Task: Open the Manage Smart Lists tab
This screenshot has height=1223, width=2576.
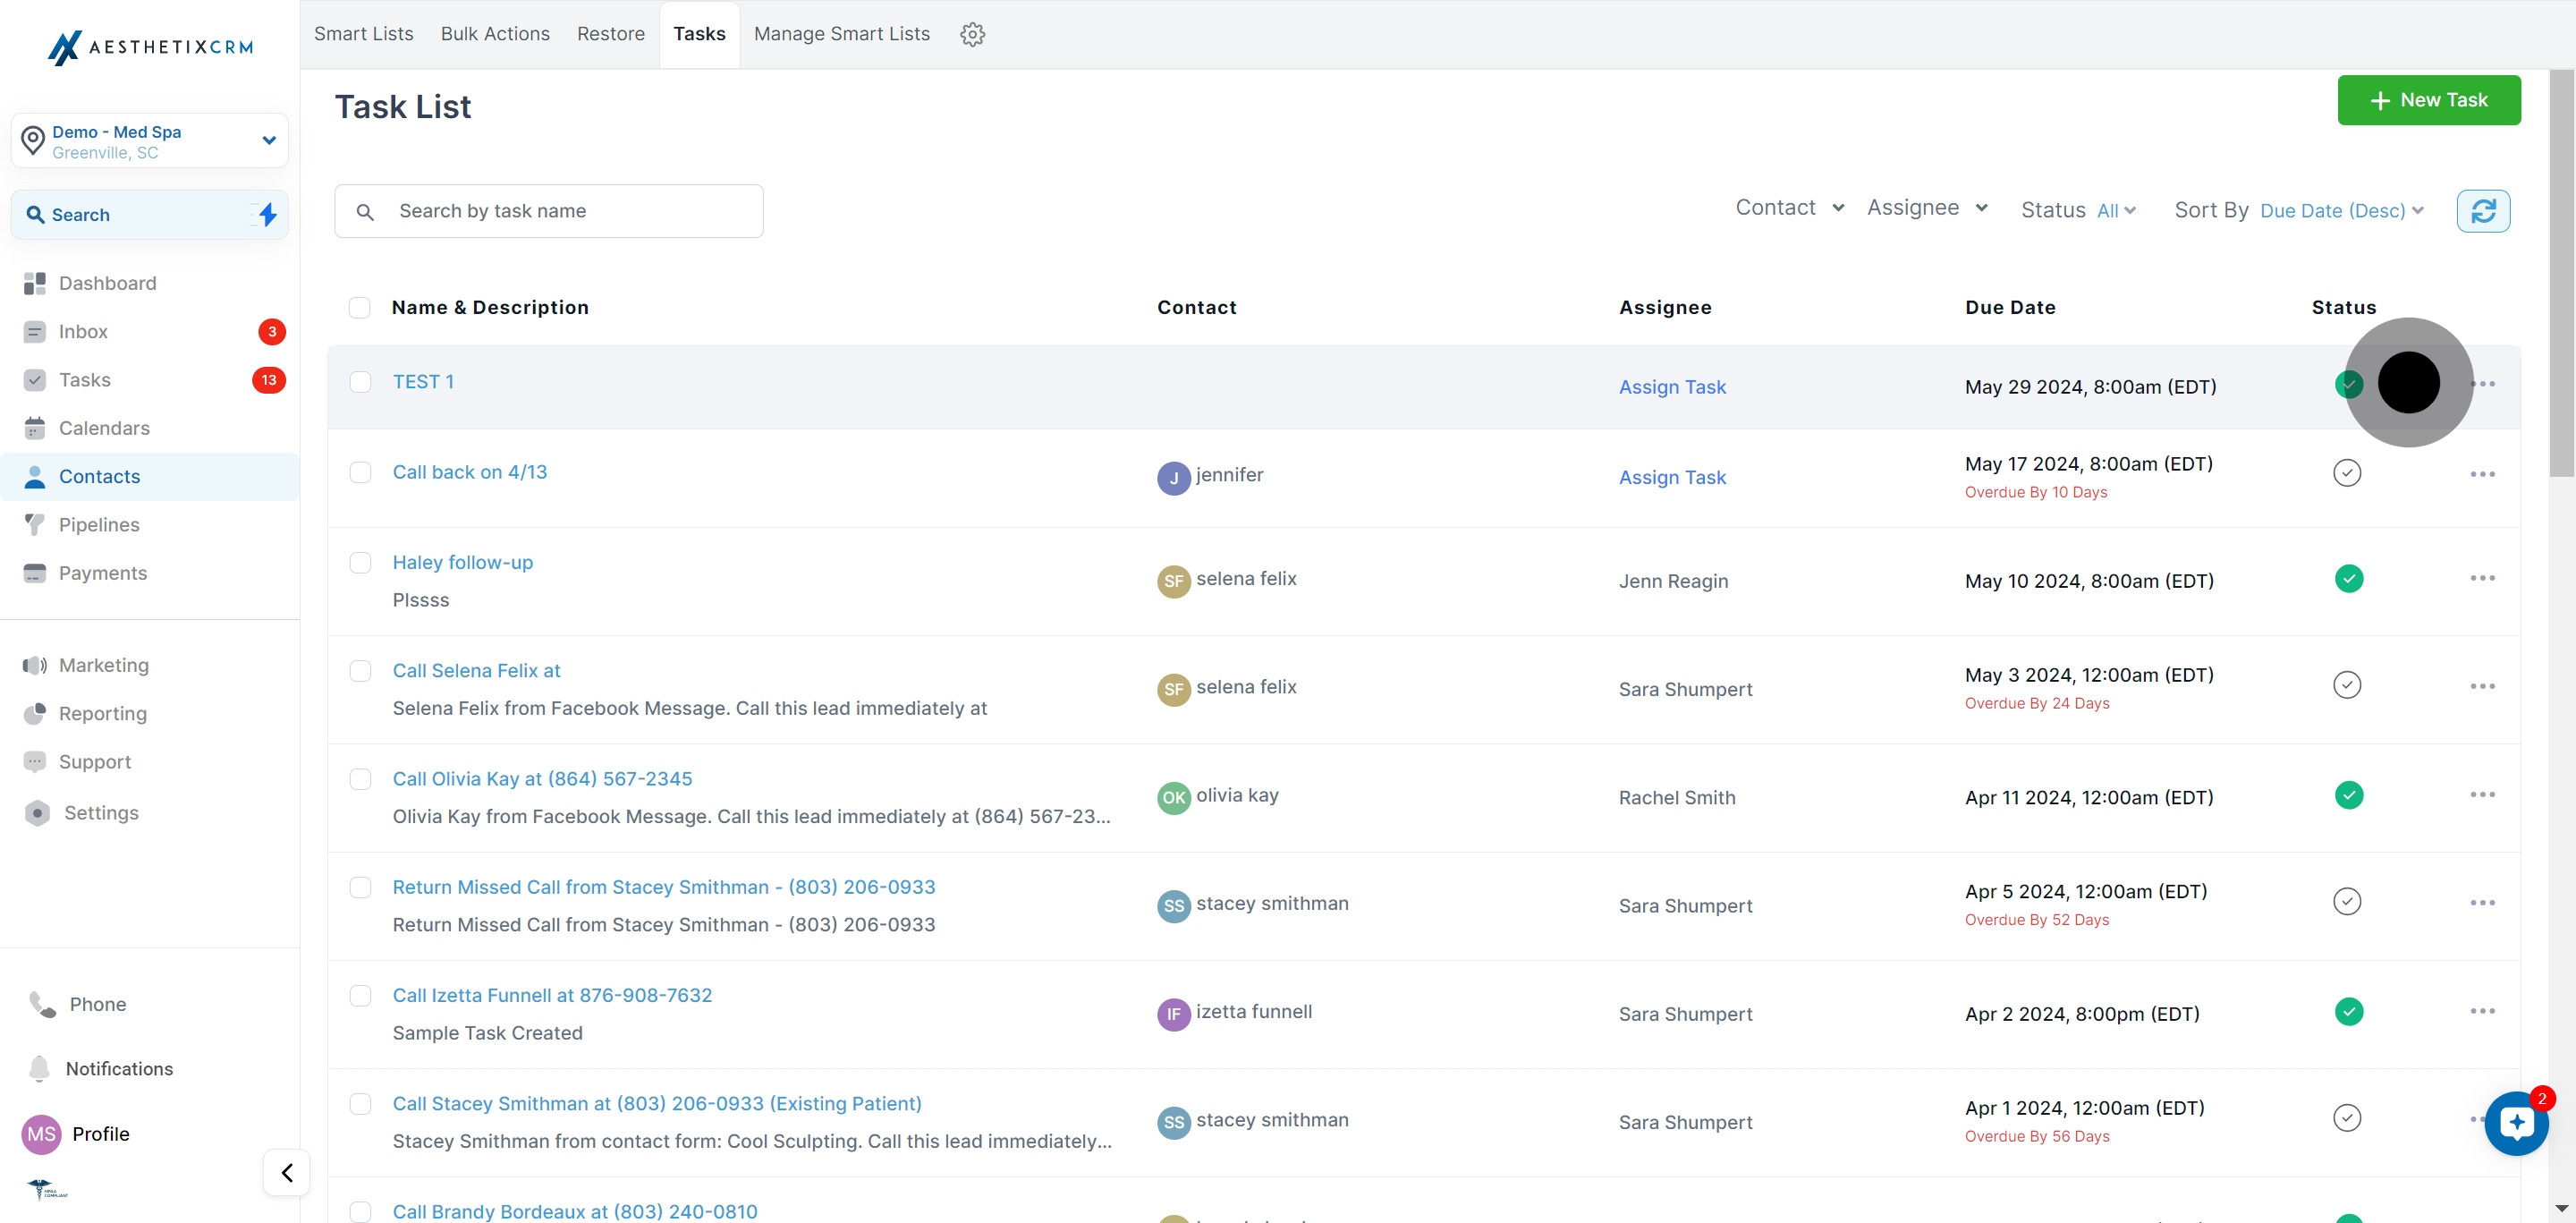Action: pyautogui.click(x=842, y=34)
